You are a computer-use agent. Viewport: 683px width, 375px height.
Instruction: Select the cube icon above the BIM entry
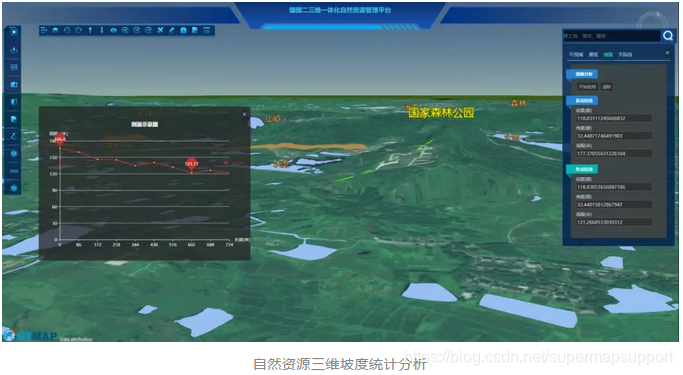[x=14, y=153]
